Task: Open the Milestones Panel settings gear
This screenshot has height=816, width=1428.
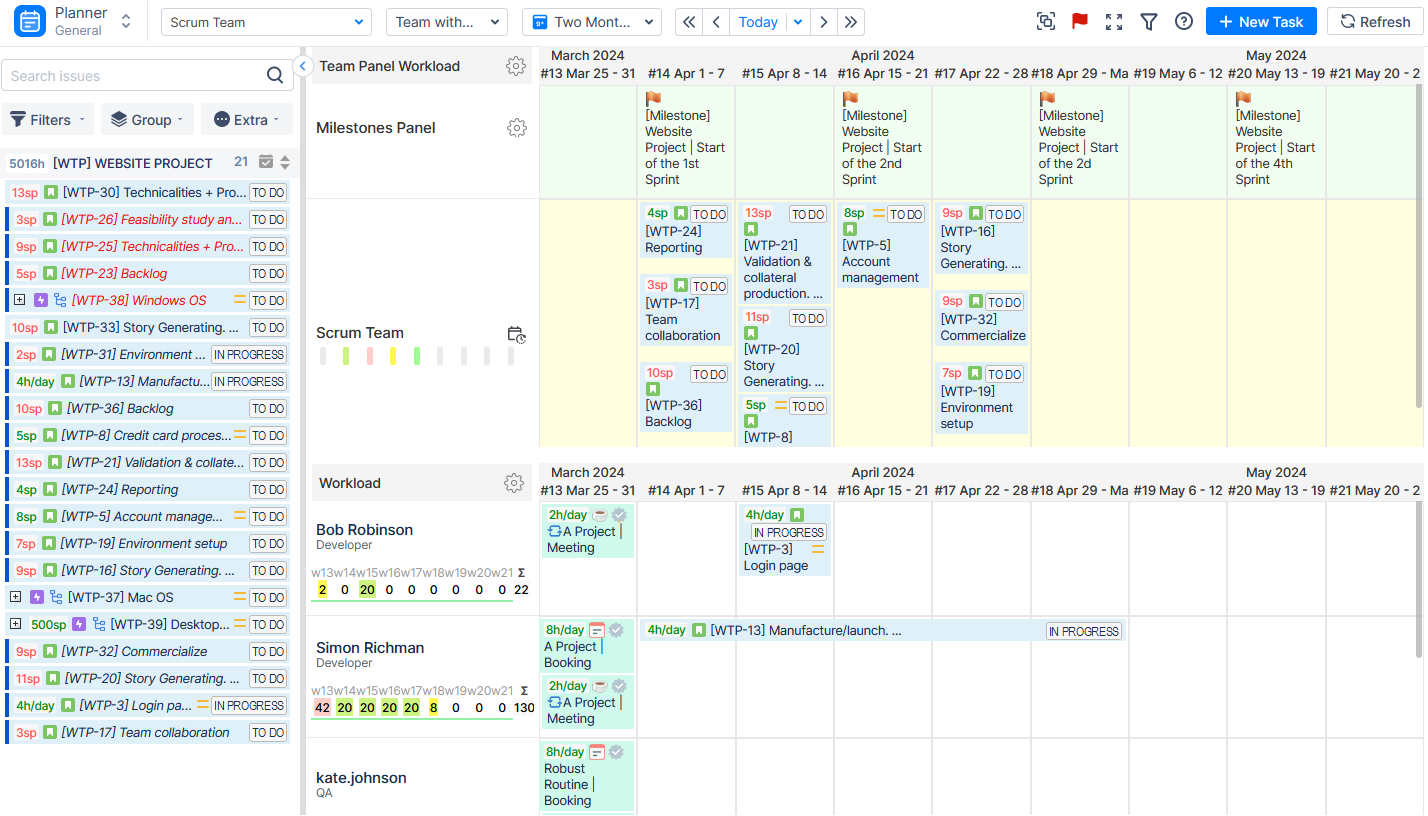Action: (x=516, y=127)
